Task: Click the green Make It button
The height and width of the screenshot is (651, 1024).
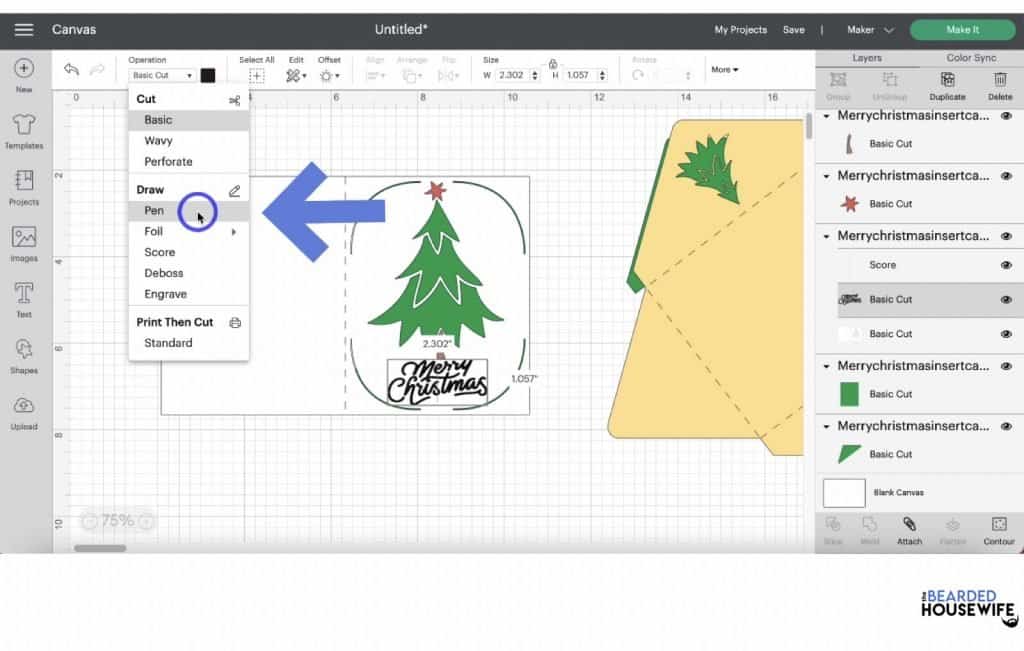Action: tap(963, 29)
